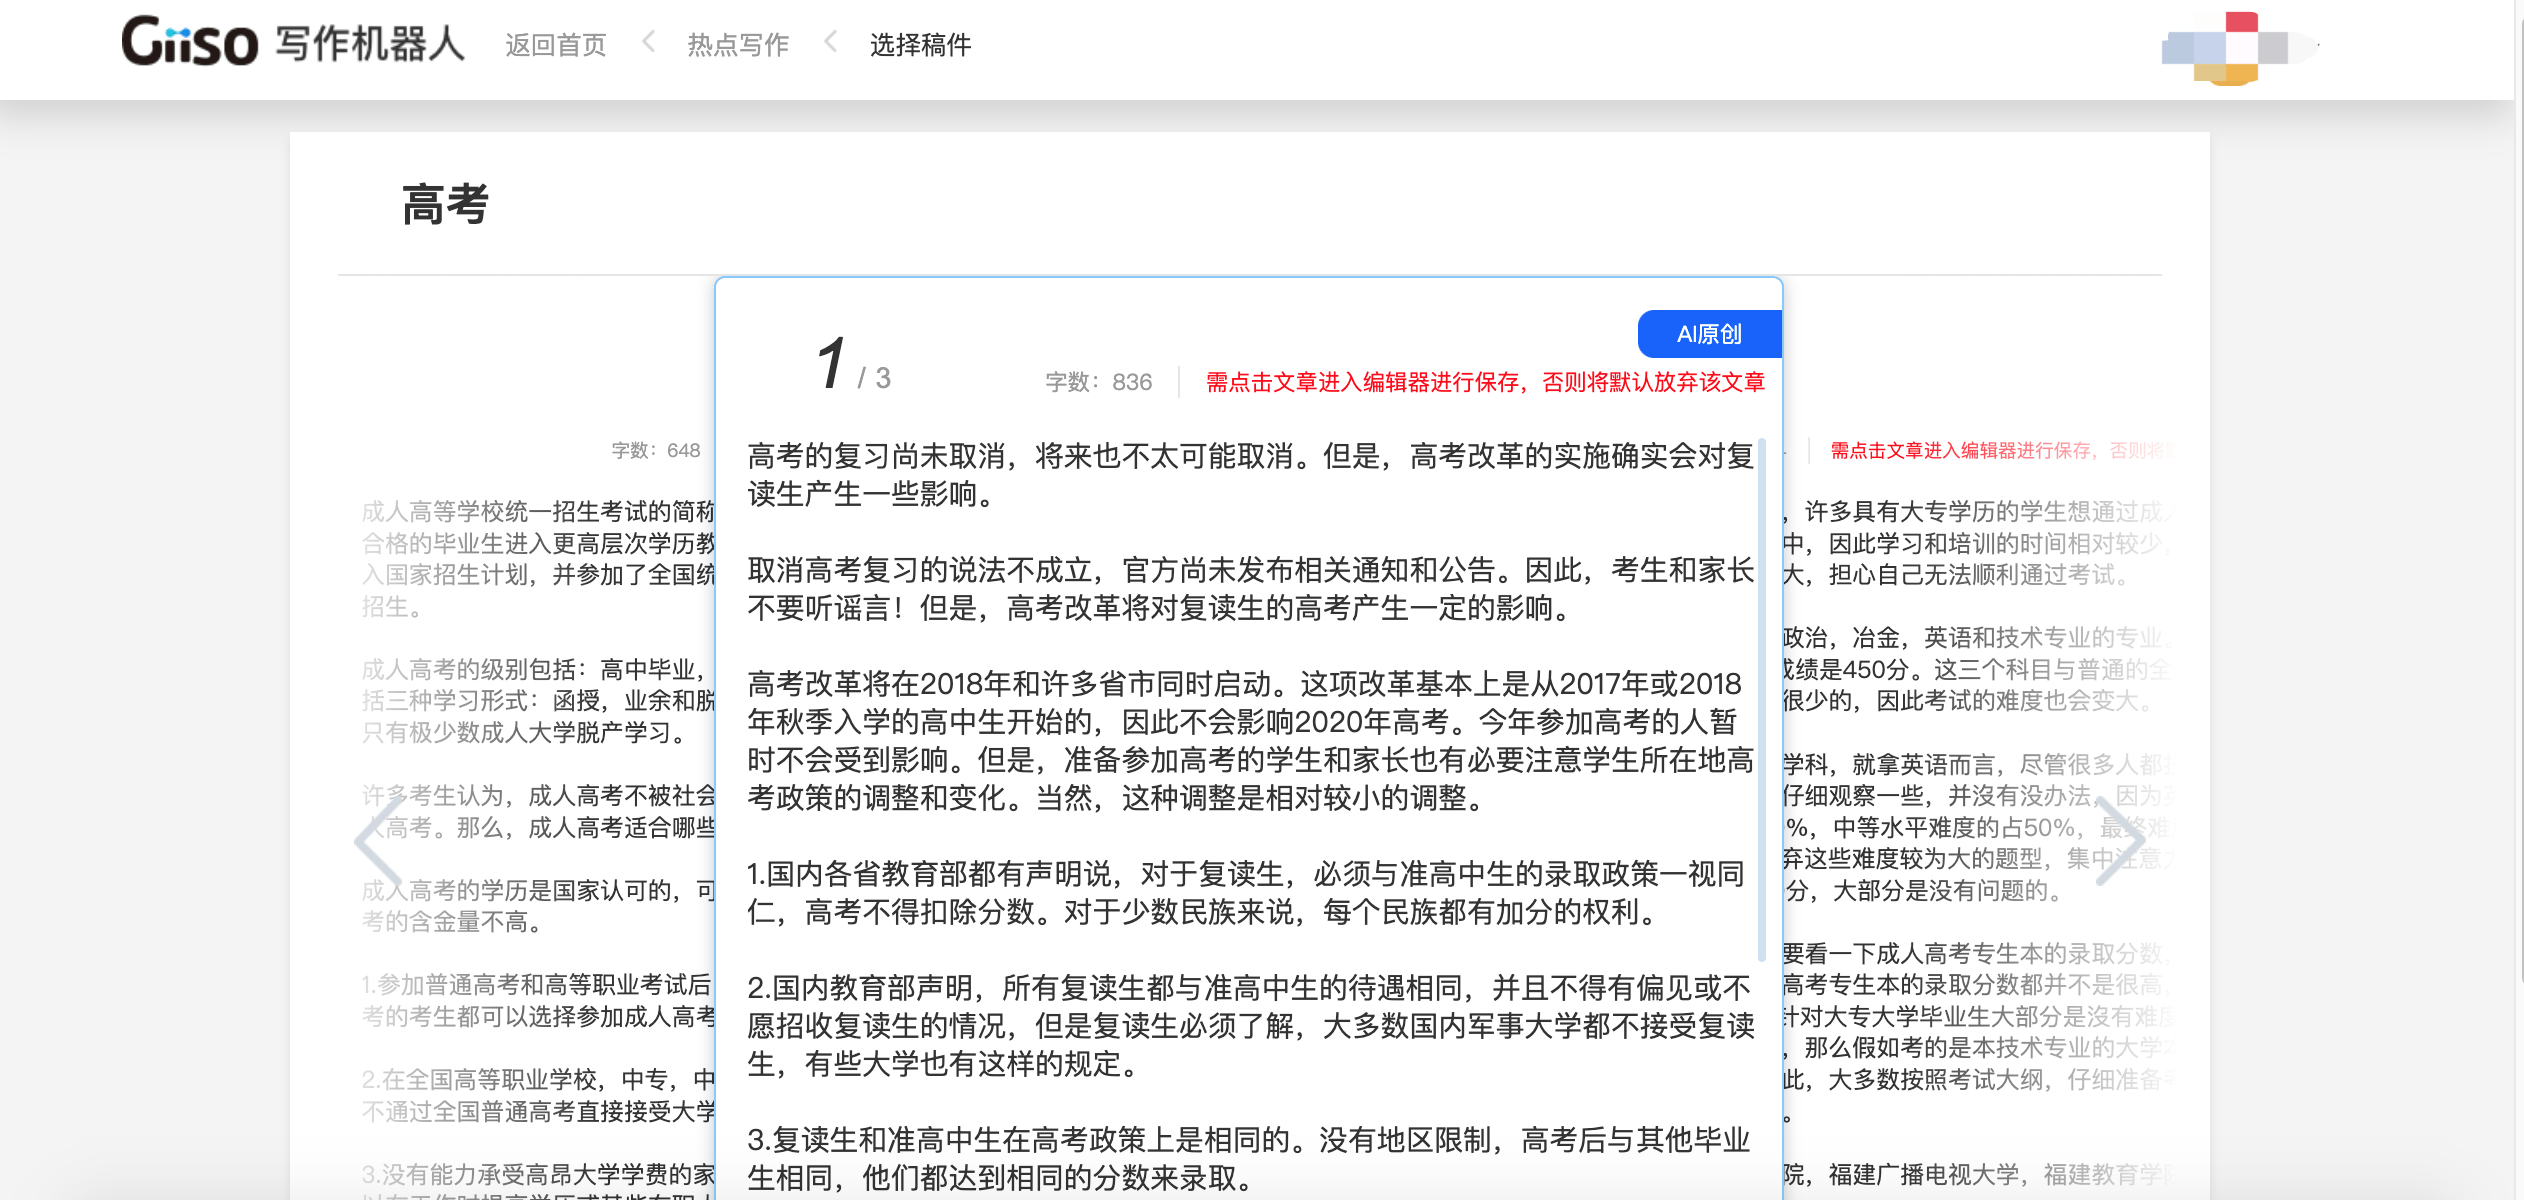This screenshot has width=2524, height=1200.
Task: Click the left-side 成人高考 draft card
Action: click(x=520, y=700)
